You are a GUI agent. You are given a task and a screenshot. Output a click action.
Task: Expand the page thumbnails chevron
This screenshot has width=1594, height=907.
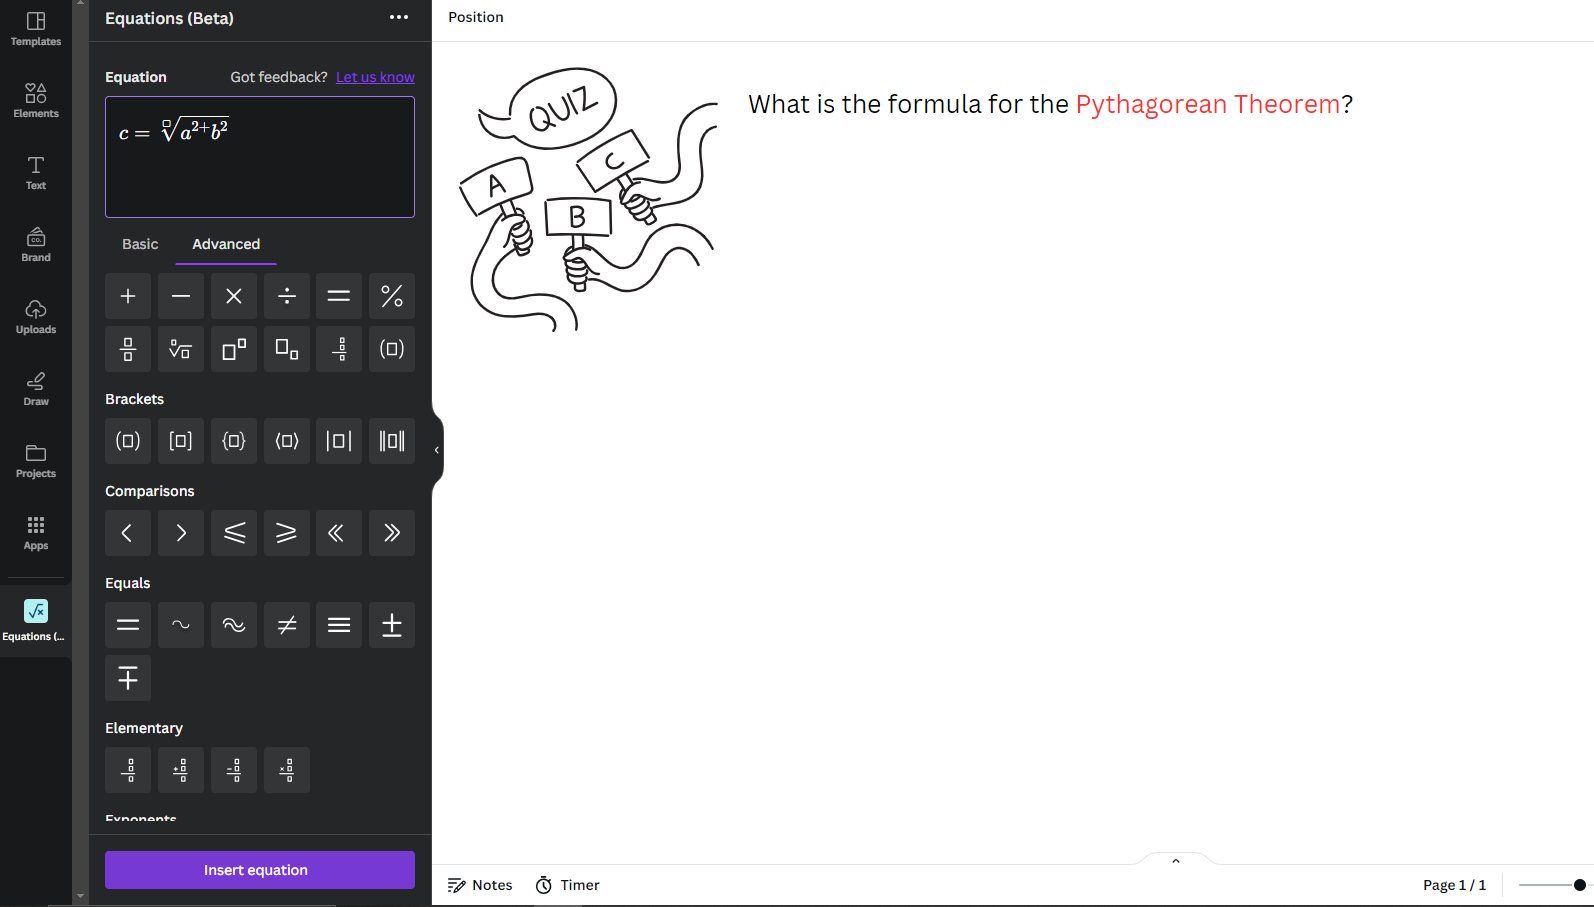point(1176,861)
